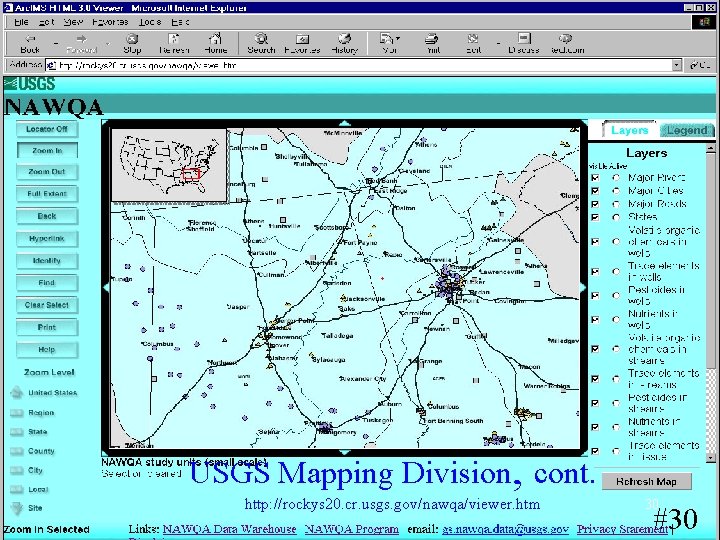
Task: Toggle Nutrients in wells visibility checkbox
Action: 595,320
